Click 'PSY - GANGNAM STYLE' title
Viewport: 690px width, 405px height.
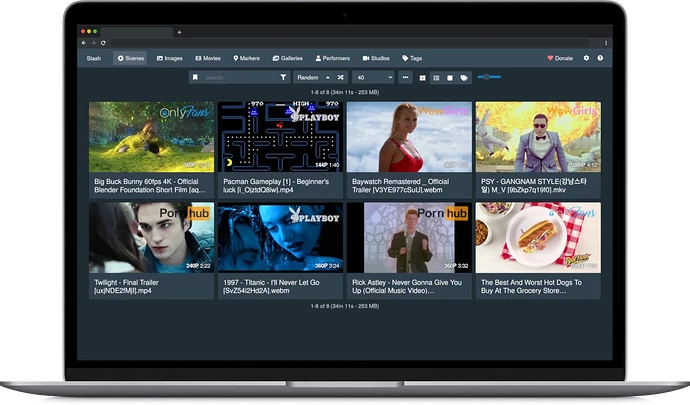point(534,186)
